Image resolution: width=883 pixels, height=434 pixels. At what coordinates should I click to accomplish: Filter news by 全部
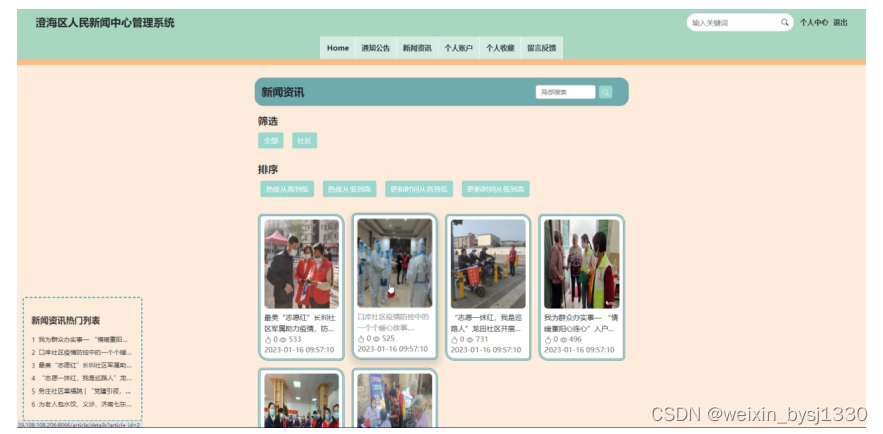pyautogui.click(x=271, y=141)
